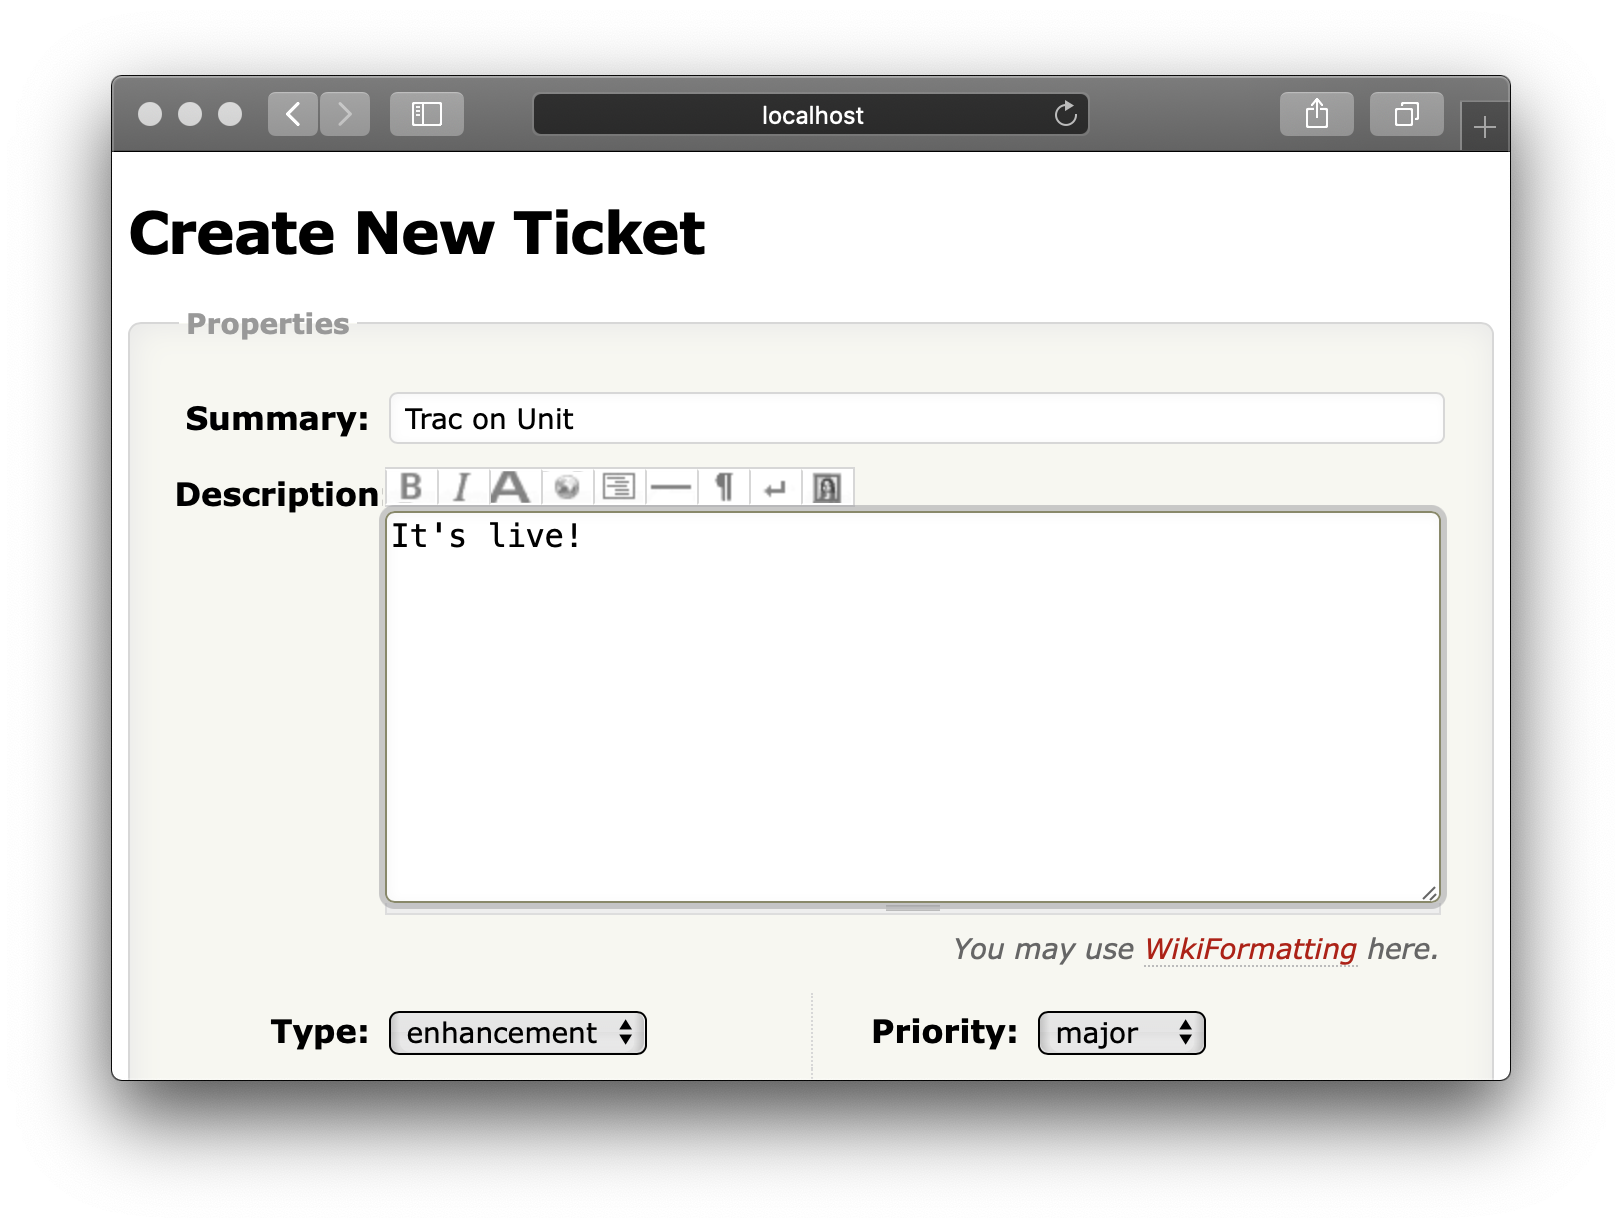The image size is (1622, 1228).
Task: Open the WikiFormatting help link
Action: coord(1250,949)
